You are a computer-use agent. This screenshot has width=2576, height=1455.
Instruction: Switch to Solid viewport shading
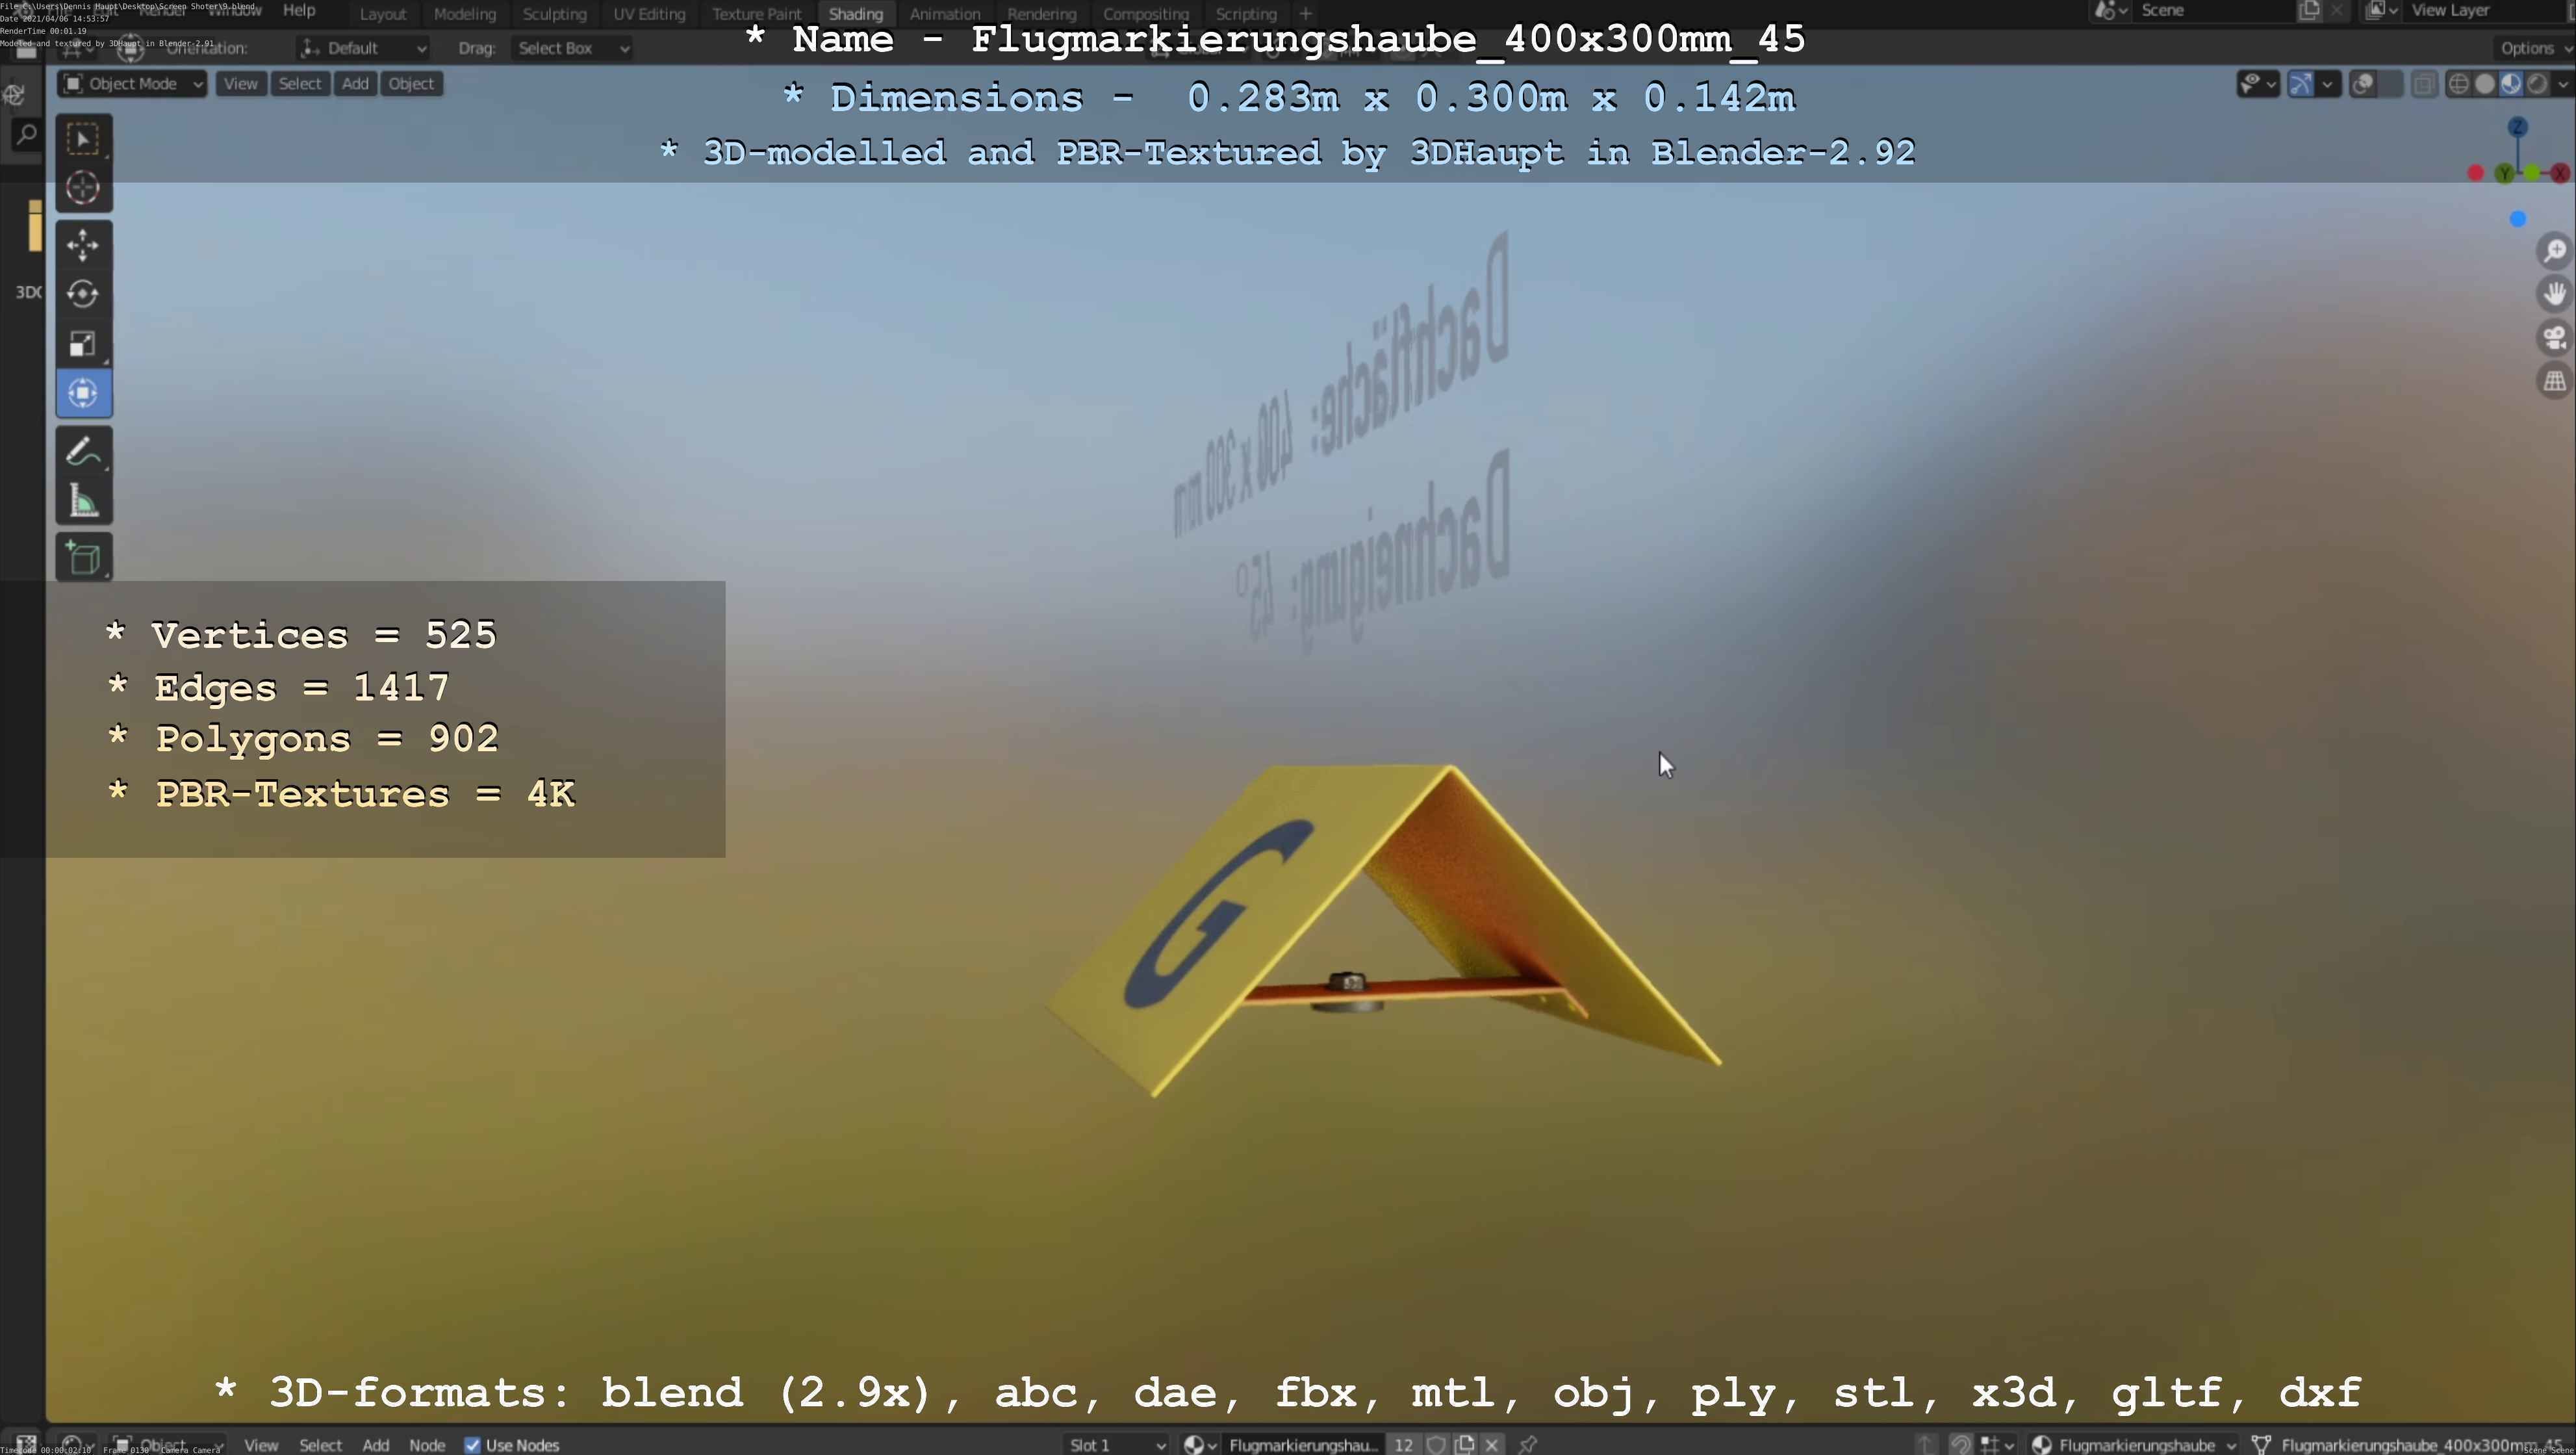point(2485,84)
